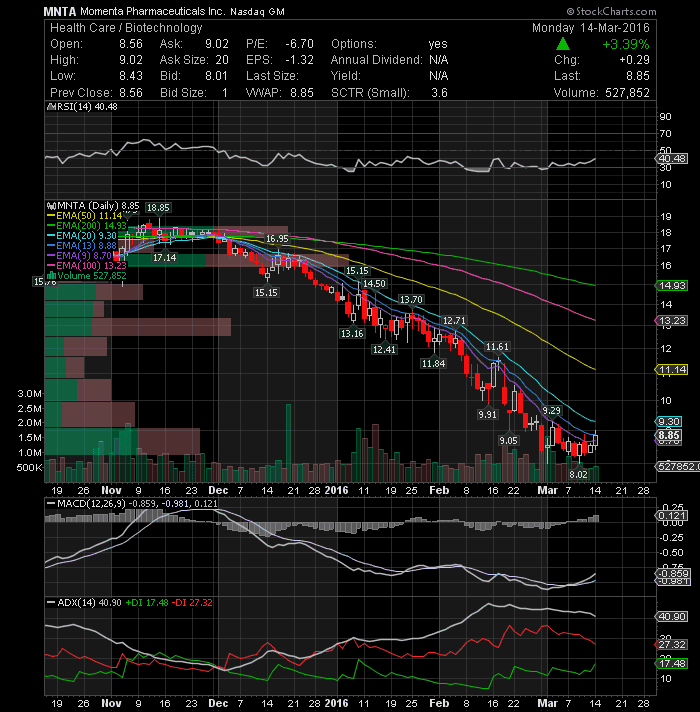This screenshot has height=712, width=700.
Task: Click the date Monday 14-Mar-2016
Action: (591, 28)
